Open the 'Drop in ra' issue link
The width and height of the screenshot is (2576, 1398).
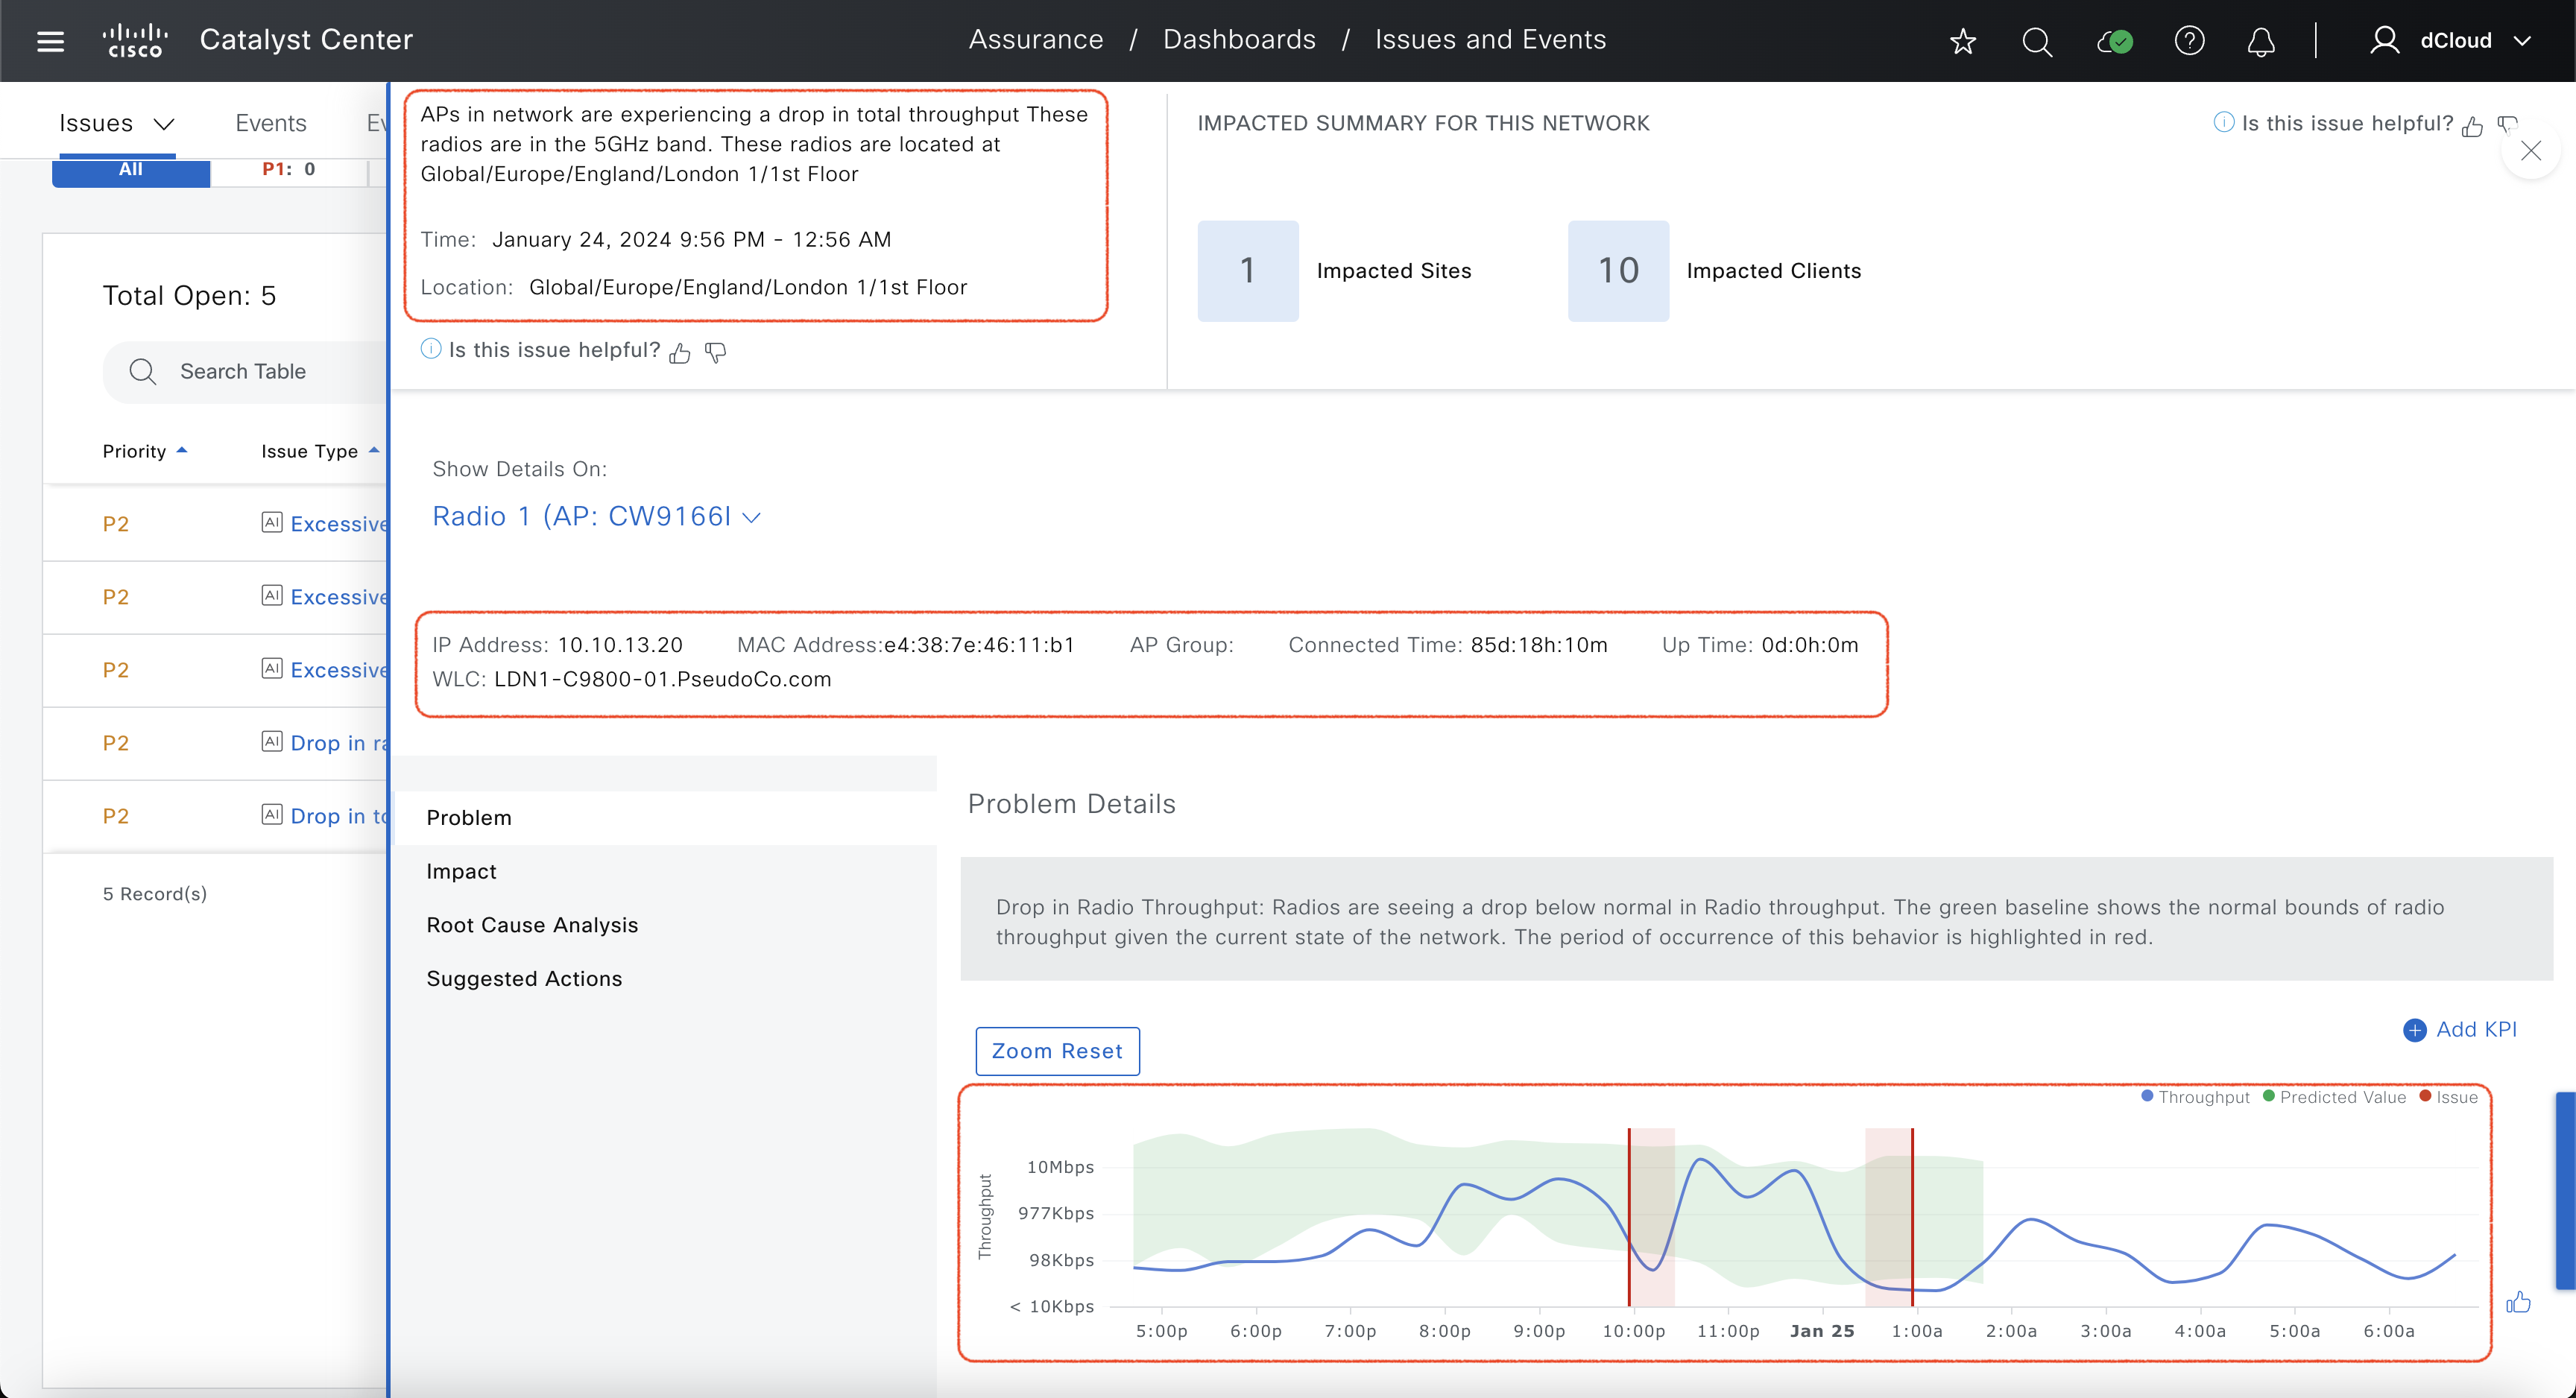(x=338, y=743)
